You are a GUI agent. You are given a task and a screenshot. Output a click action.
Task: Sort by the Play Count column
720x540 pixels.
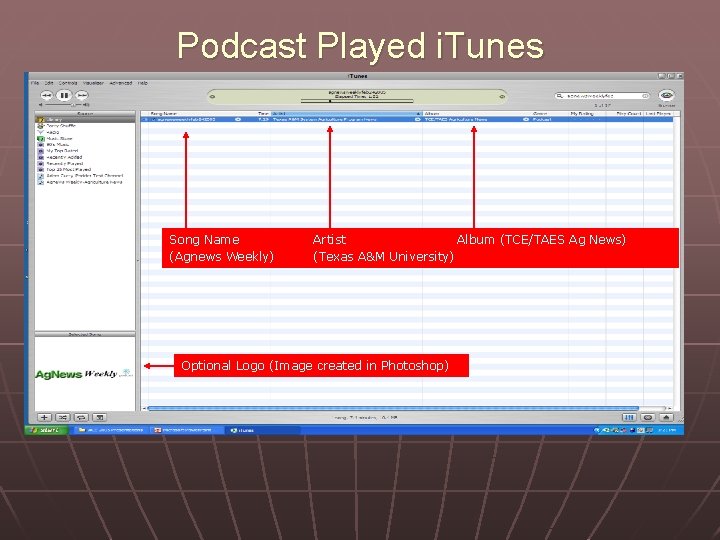pyautogui.click(x=624, y=113)
